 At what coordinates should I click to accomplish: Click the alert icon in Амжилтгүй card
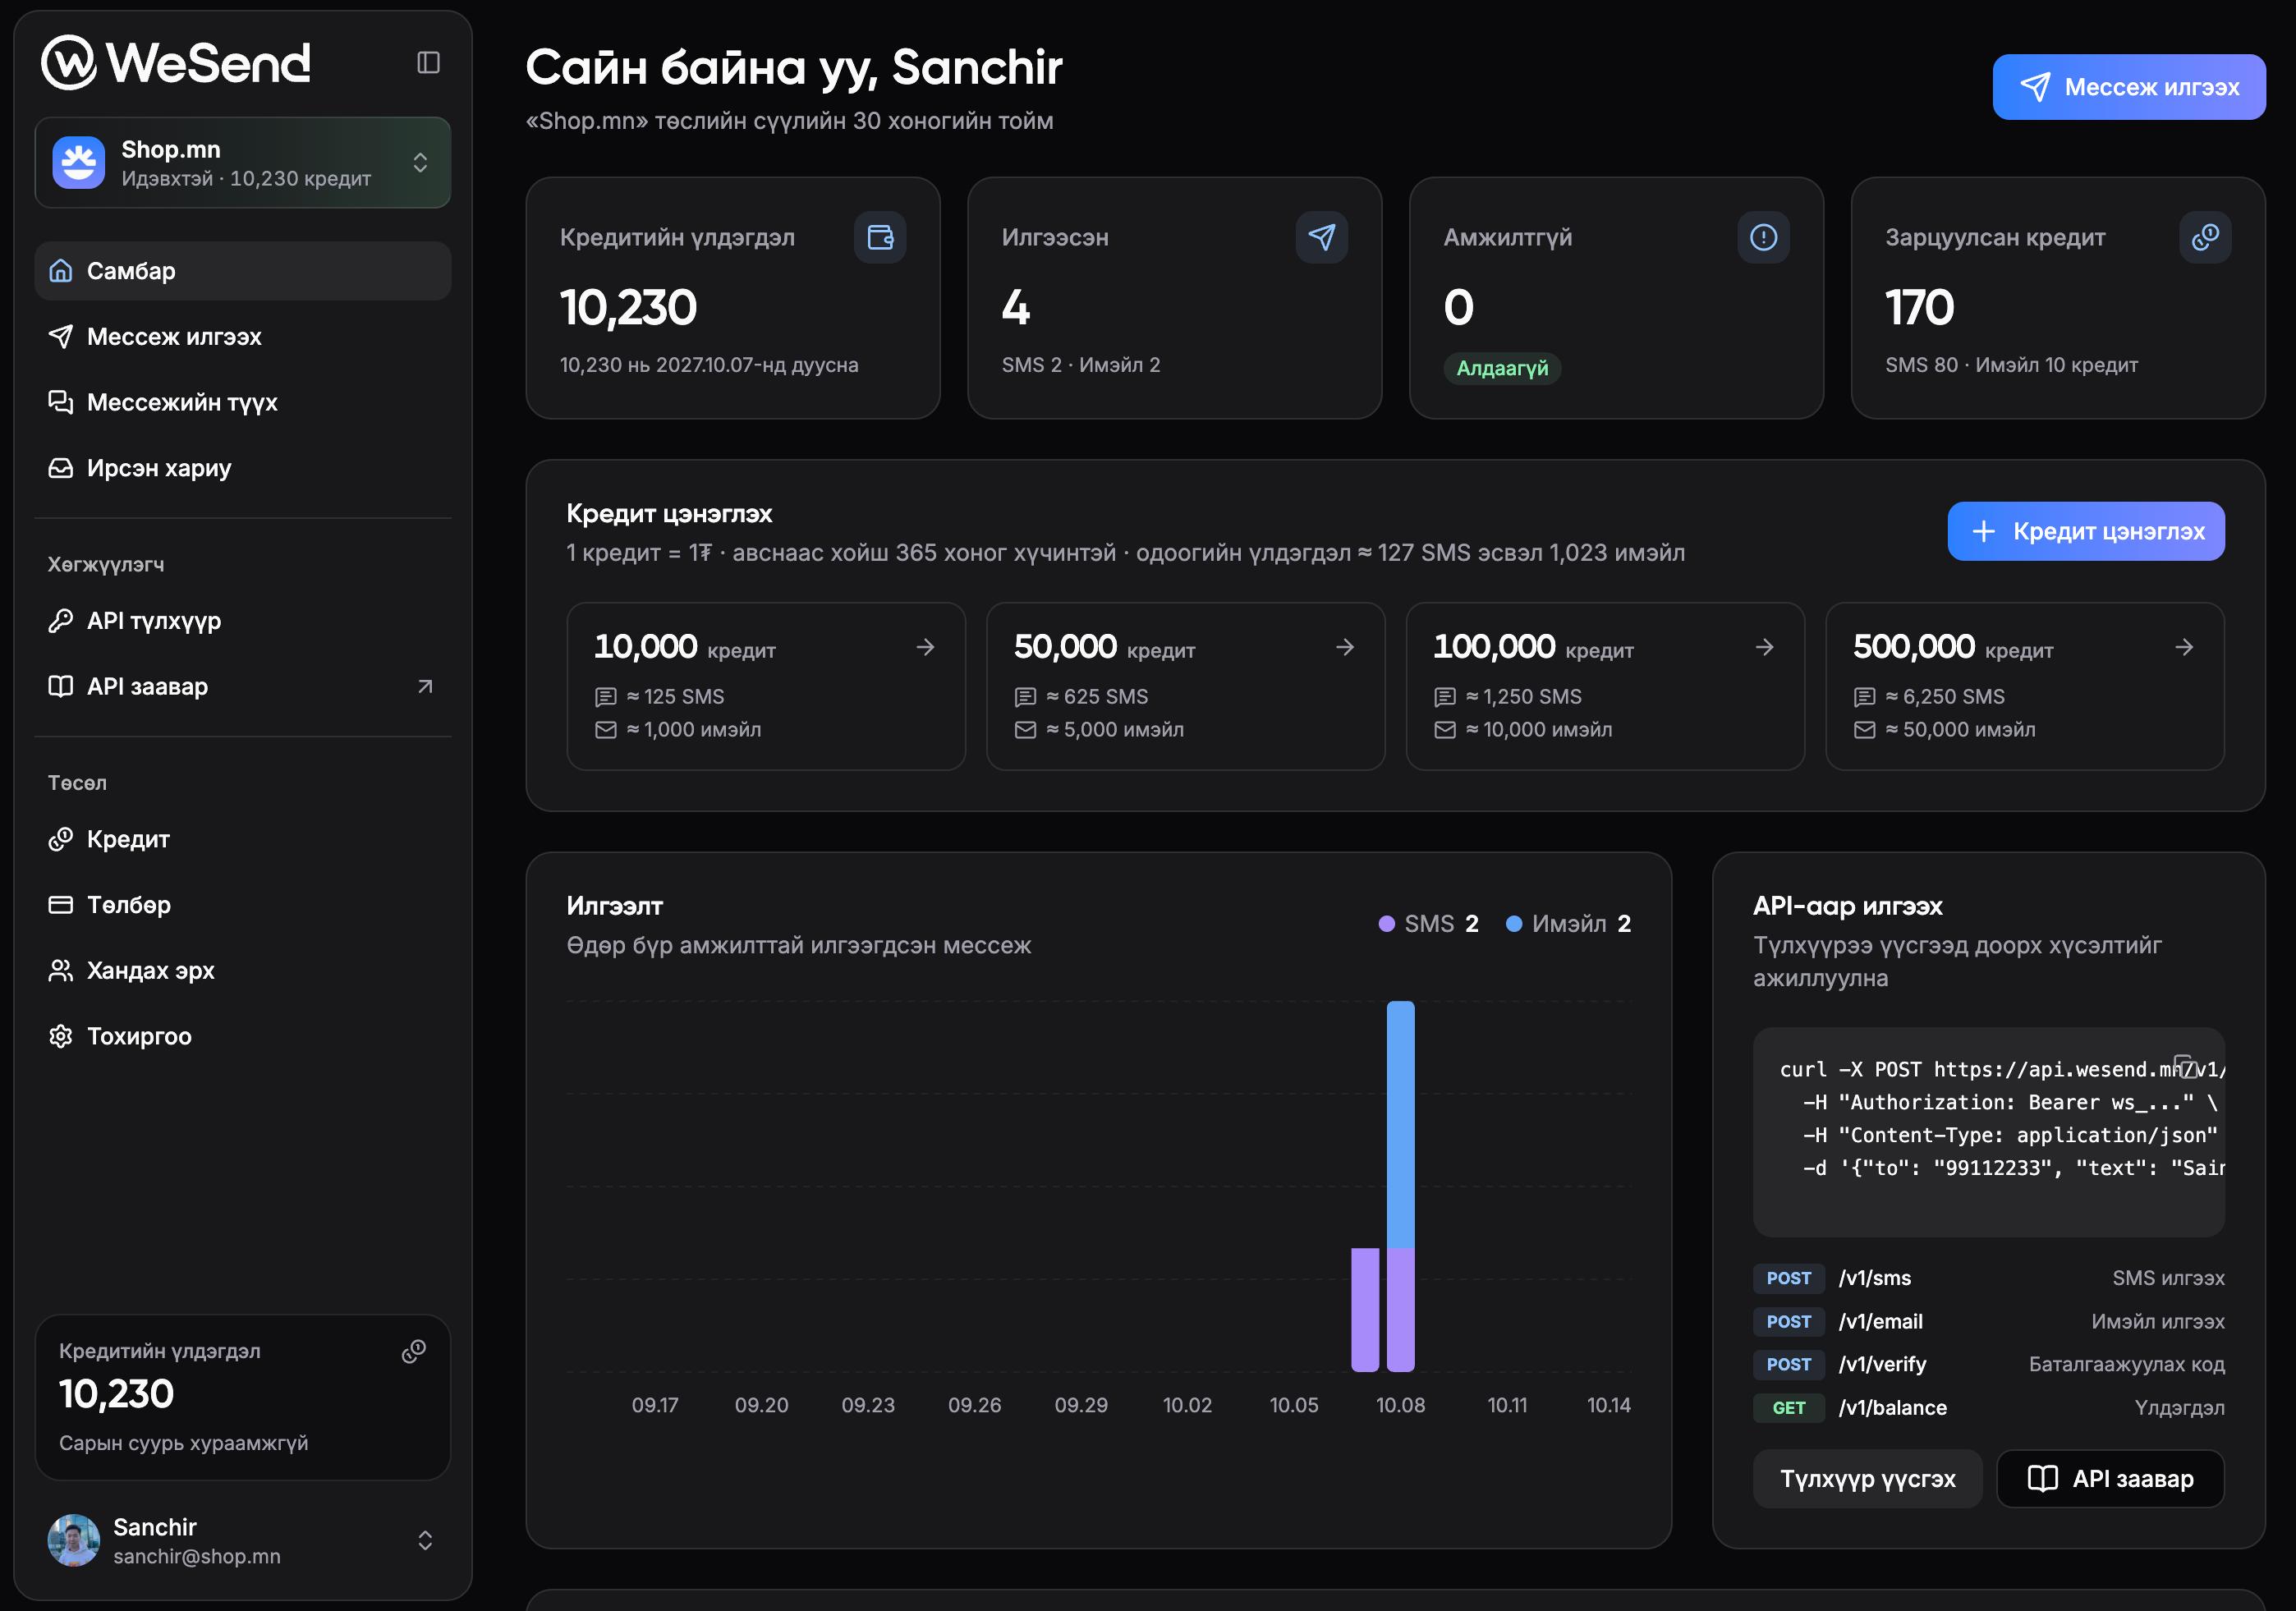pyautogui.click(x=1763, y=237)
